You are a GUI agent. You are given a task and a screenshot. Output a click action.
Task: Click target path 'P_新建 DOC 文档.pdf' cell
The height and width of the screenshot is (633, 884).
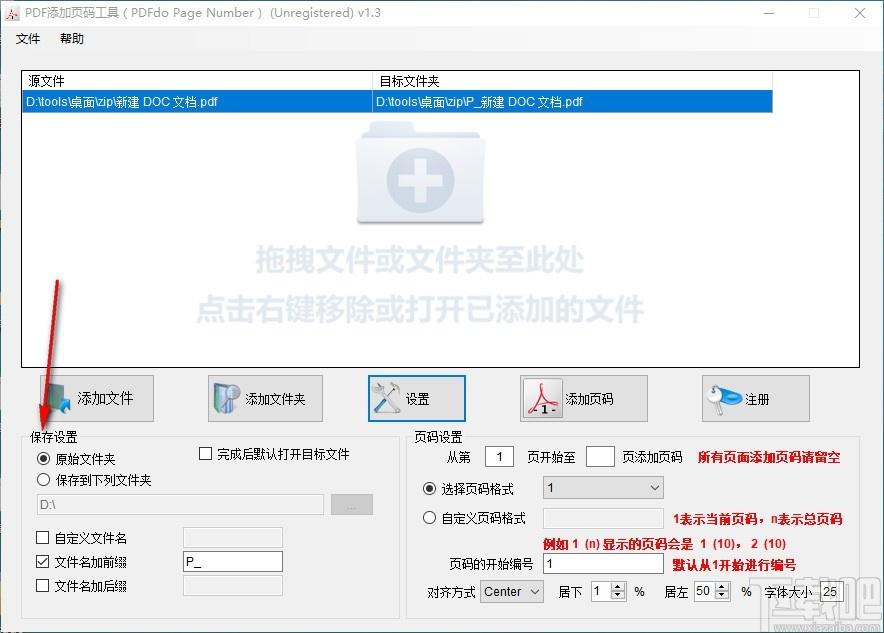[572, 101]
